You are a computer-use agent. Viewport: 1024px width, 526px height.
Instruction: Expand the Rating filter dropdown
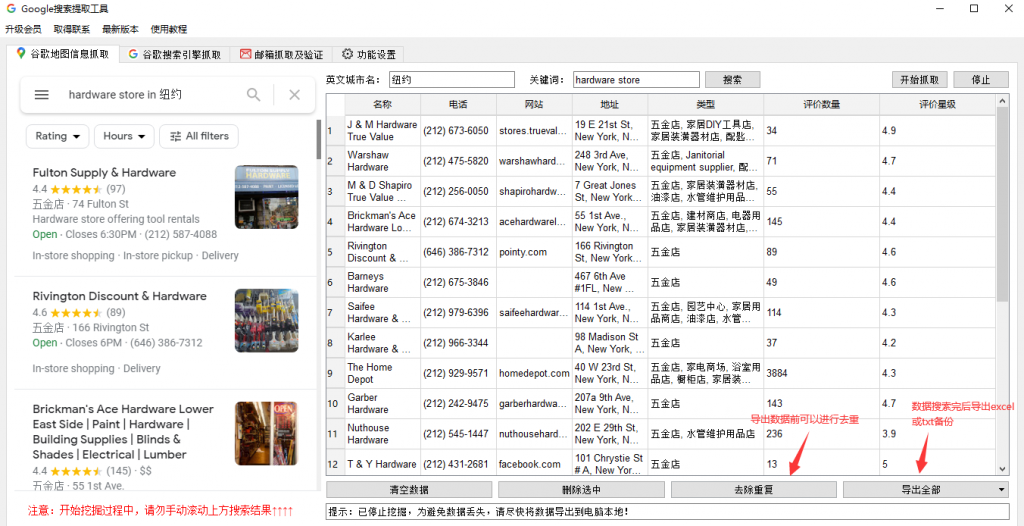[57, 137]
